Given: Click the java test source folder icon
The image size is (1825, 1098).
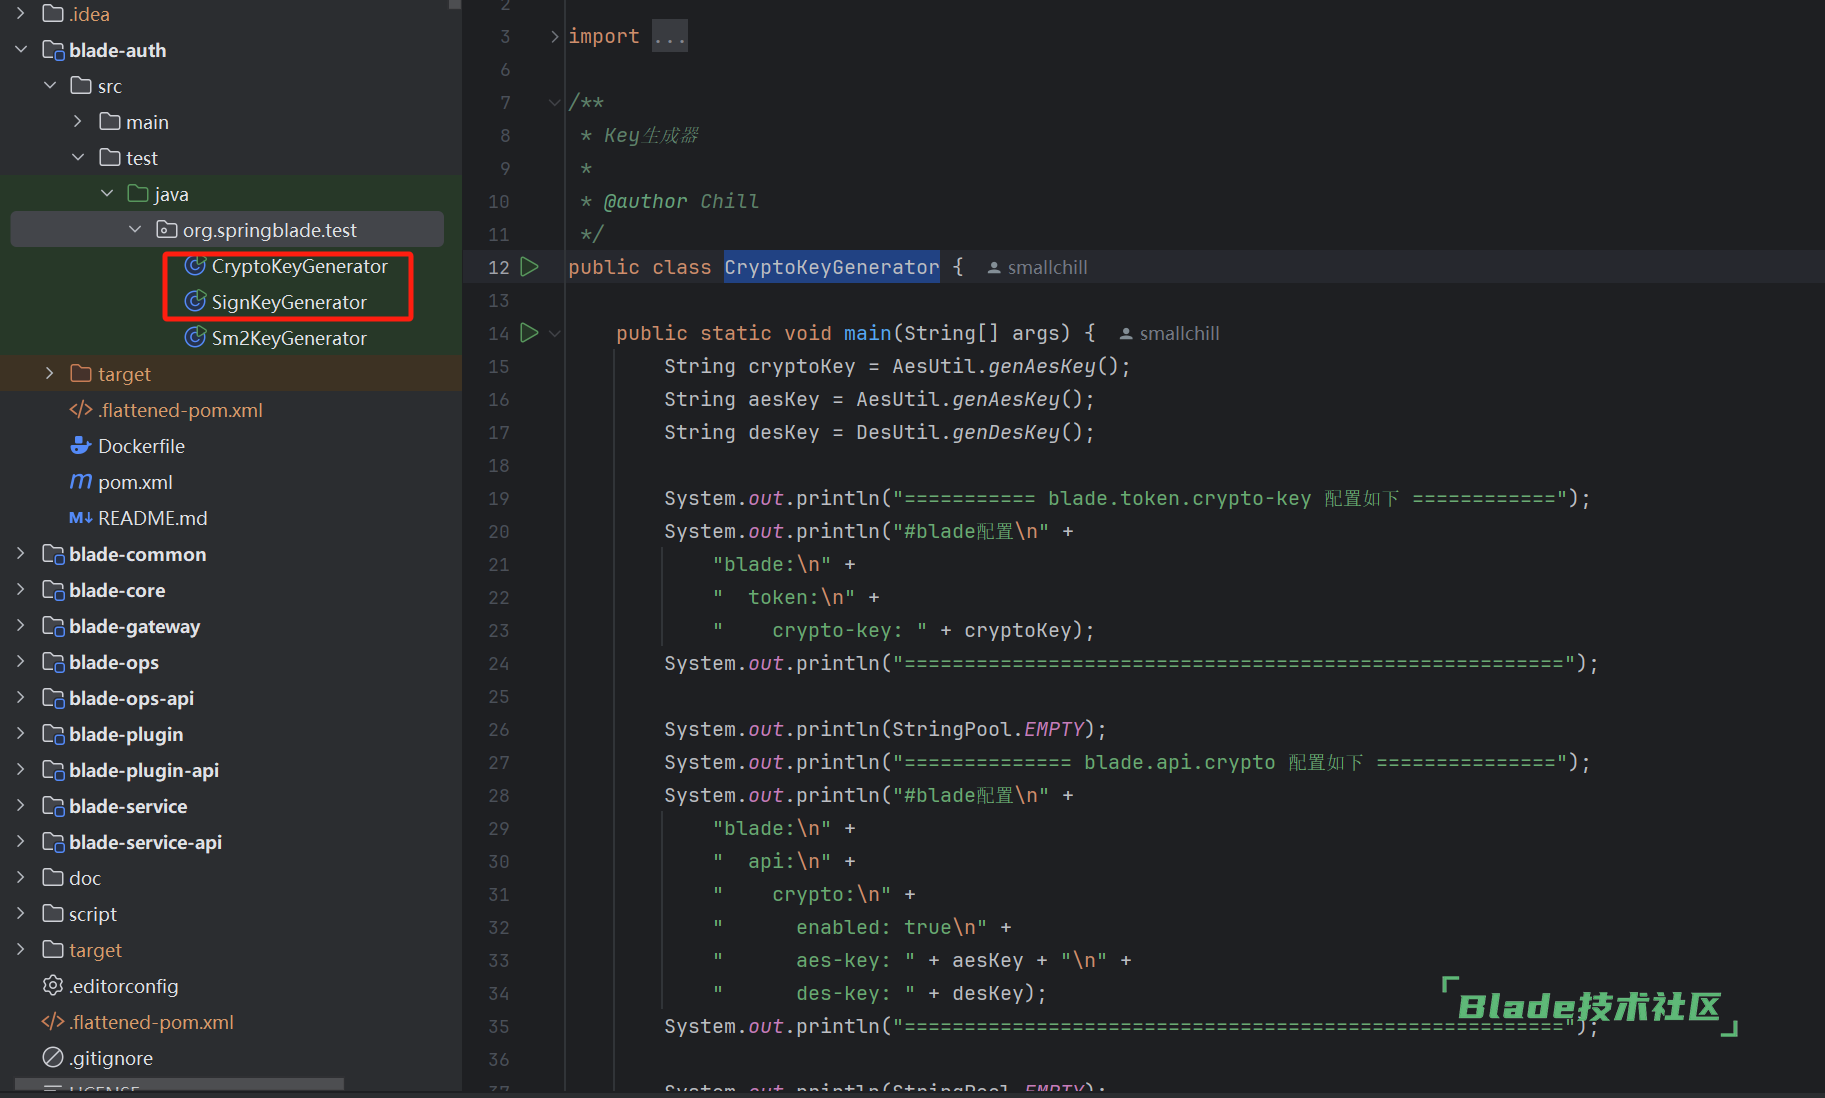Looking at the screenshot, I should click(138, 194).
